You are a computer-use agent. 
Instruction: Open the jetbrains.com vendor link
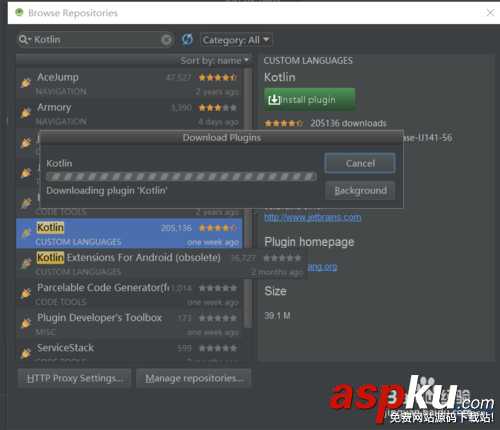point(313,217)
